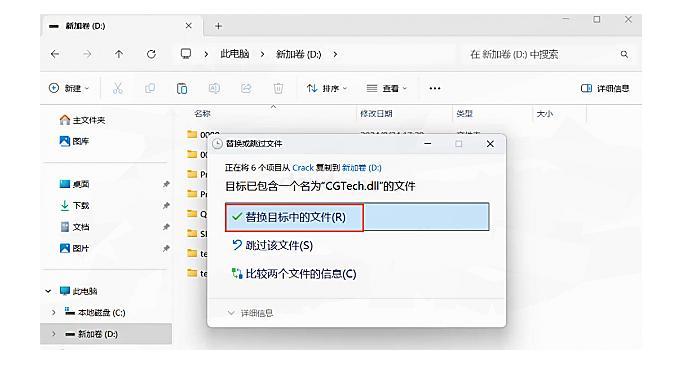Open 图库 in the navigation pane
The height and width of the screenshot is (365, 682).
click(74, 141)
